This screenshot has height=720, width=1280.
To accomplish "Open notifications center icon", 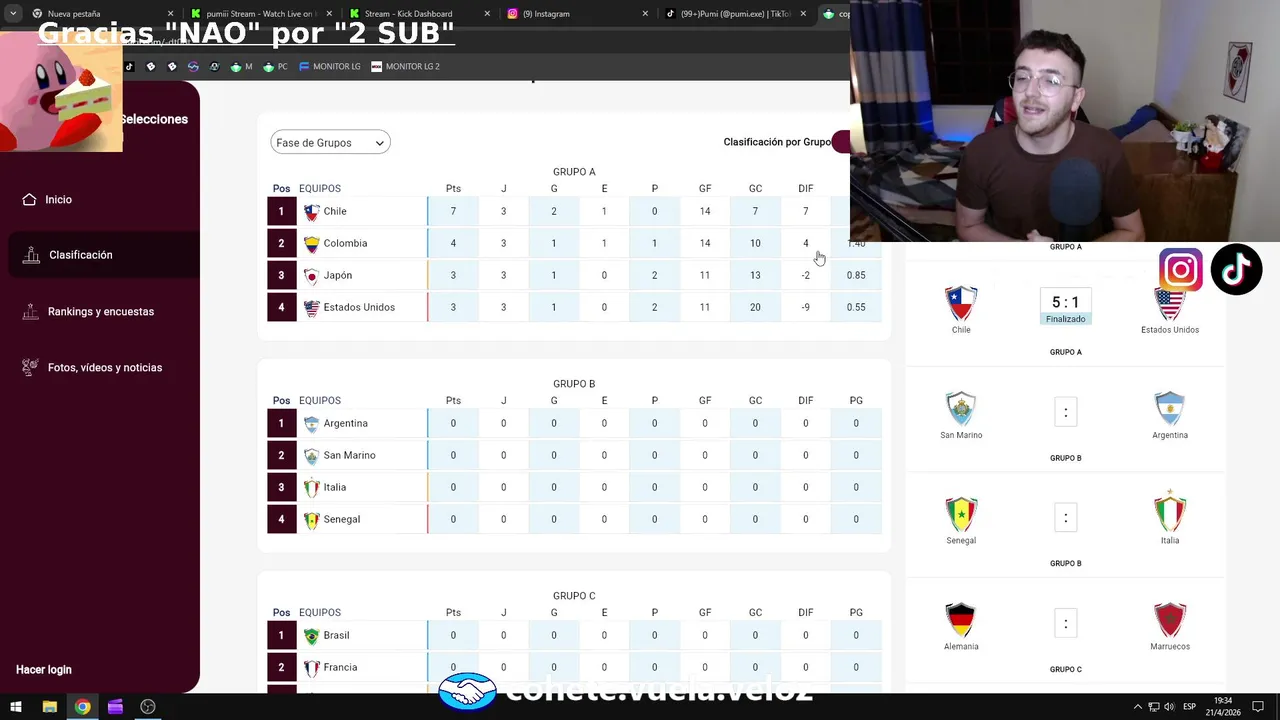I will (x=1258, y=707).
